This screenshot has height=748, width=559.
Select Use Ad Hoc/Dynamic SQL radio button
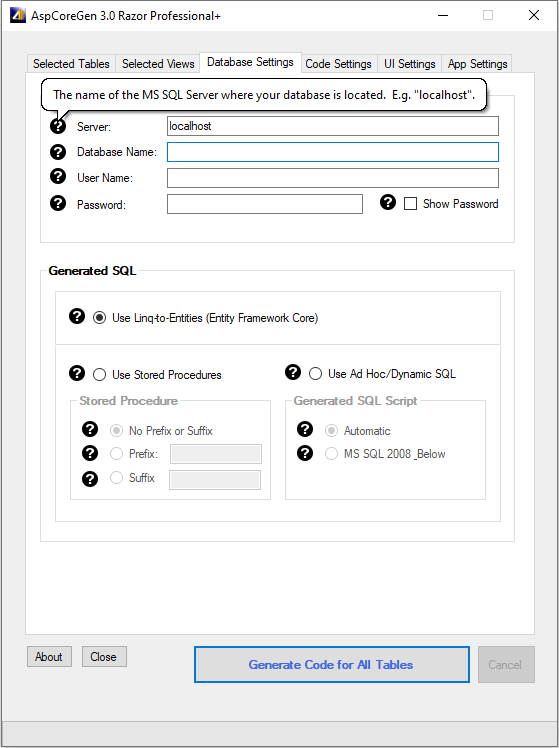[x=315, y=374]
